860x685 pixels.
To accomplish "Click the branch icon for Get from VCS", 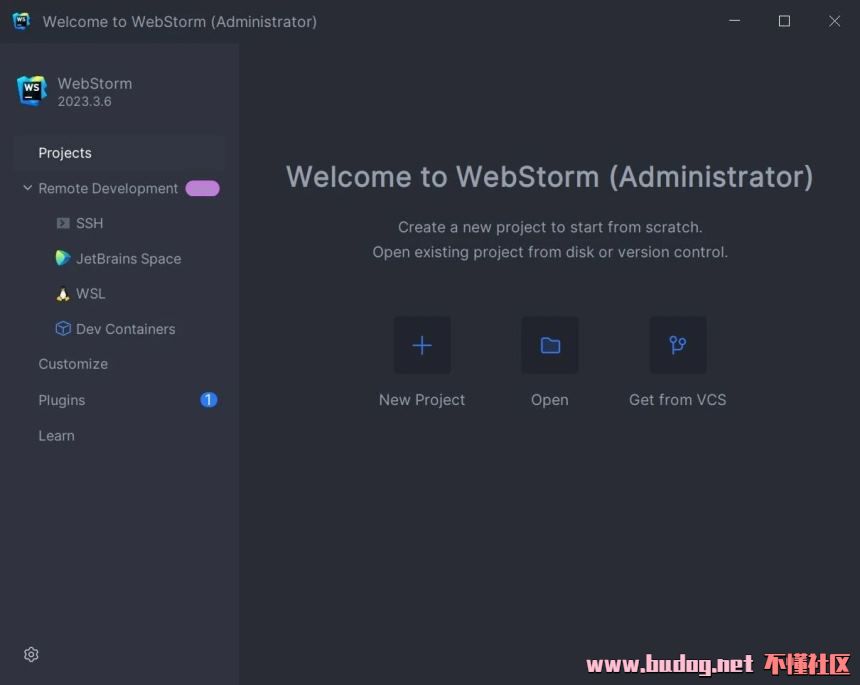I will click(678, 345).
